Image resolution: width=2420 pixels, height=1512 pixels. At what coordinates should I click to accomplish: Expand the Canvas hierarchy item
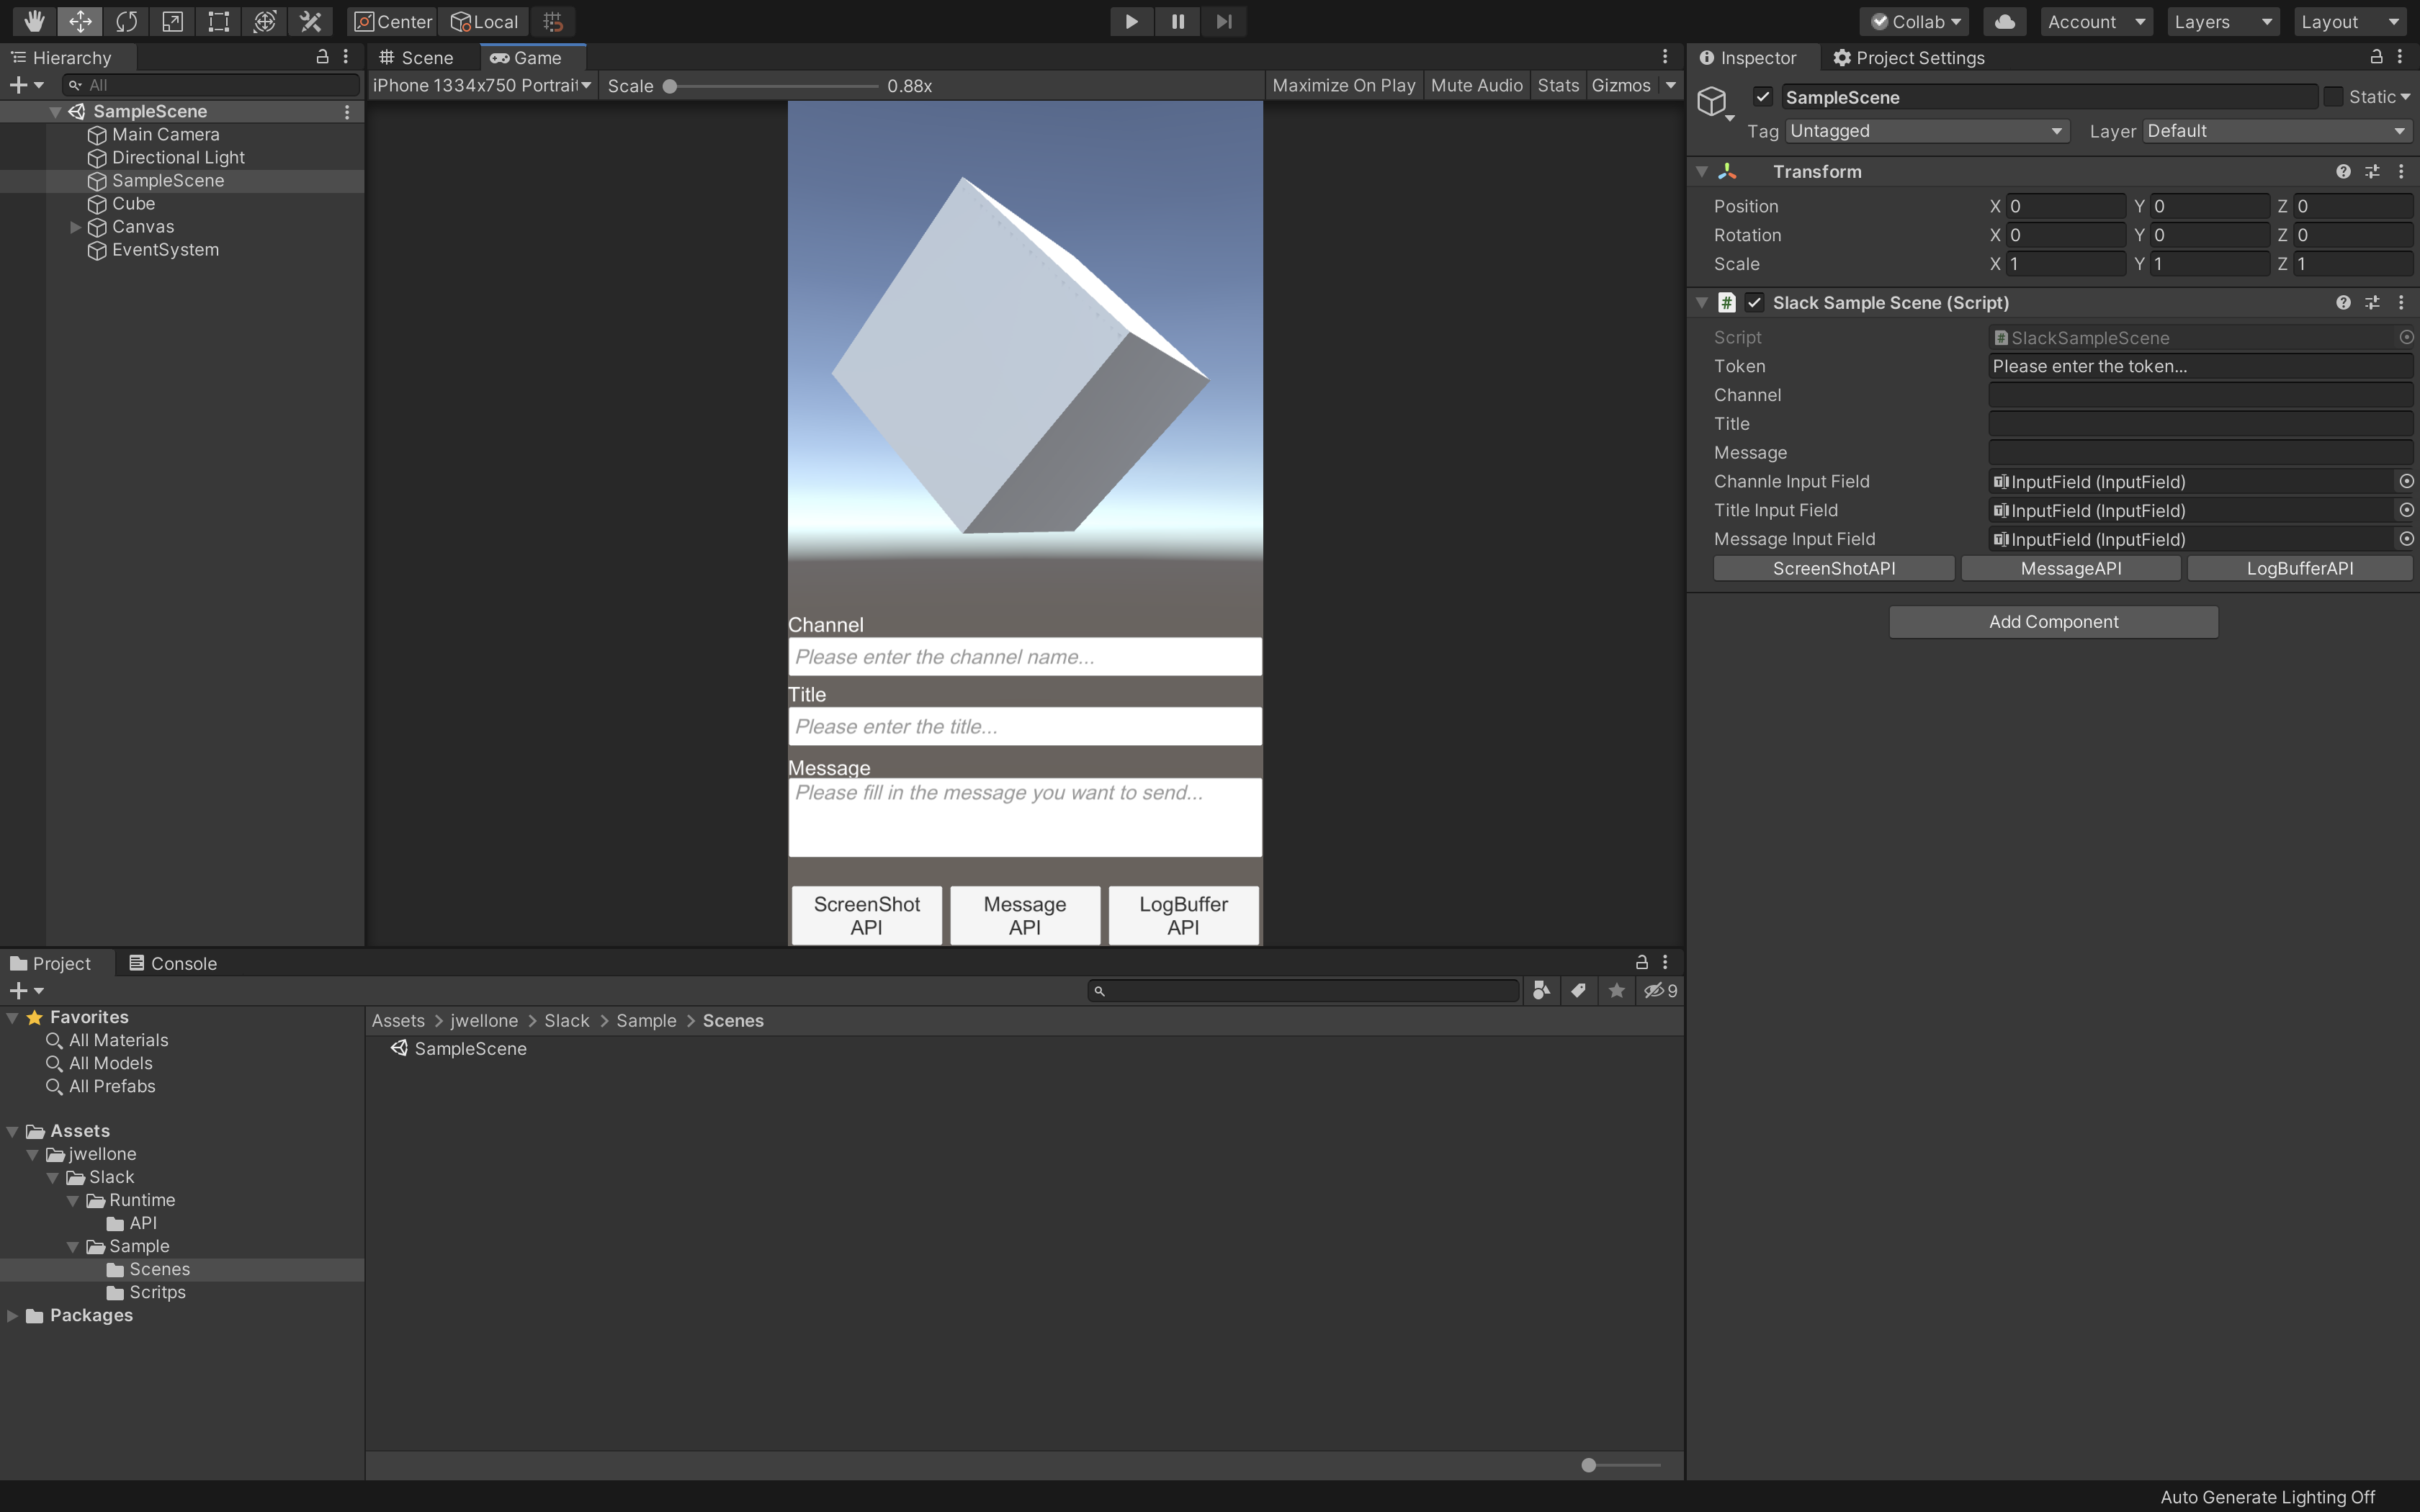75,227
